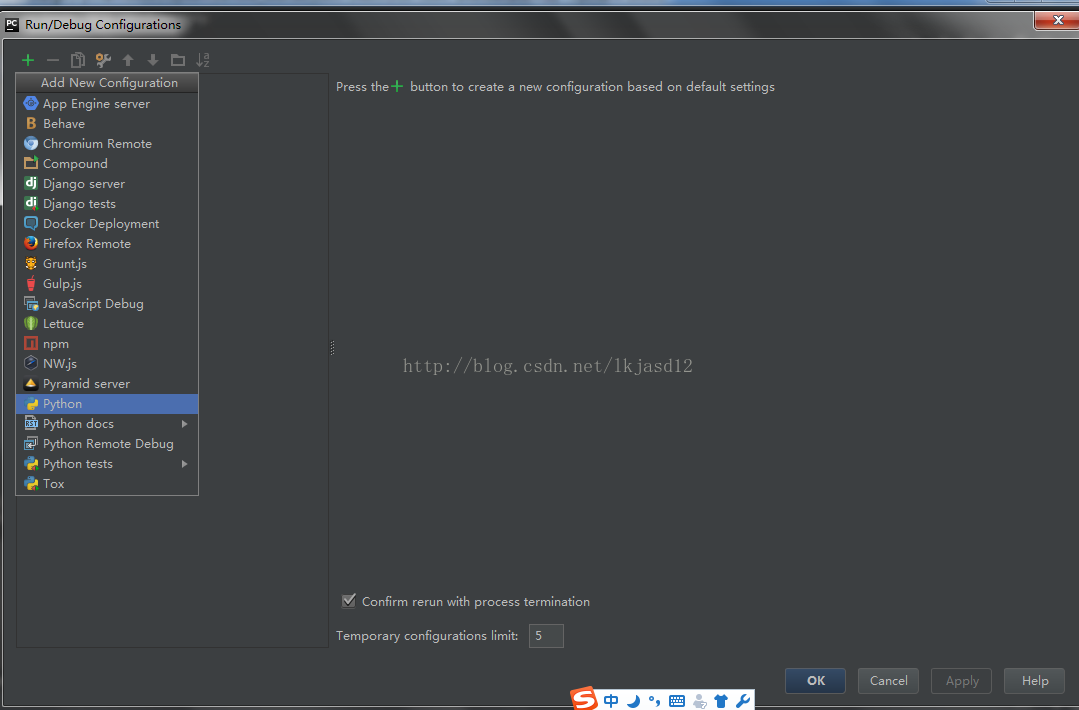The height and width of the screenshot is (710, 1079).
Task: Select the Compound text entry
Action: coord(75,164)
